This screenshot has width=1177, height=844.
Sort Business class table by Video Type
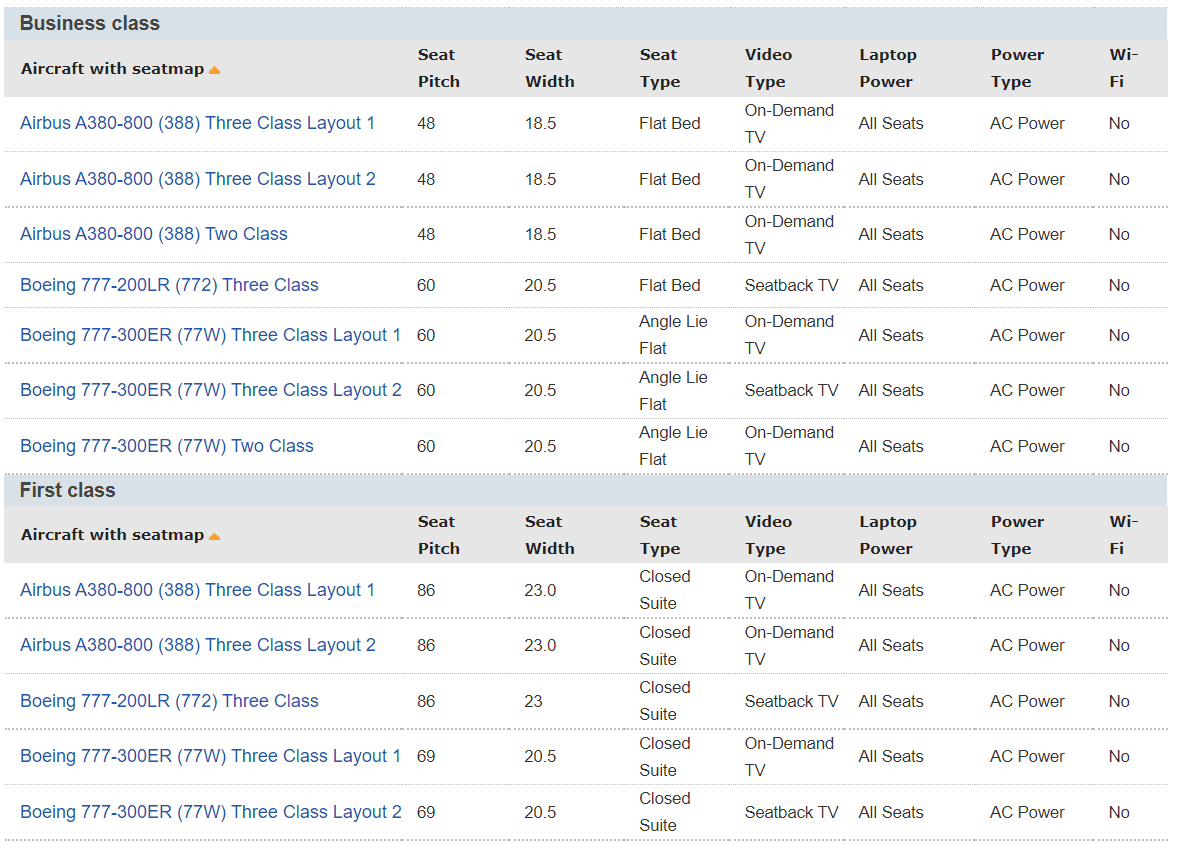click(767, 68)
